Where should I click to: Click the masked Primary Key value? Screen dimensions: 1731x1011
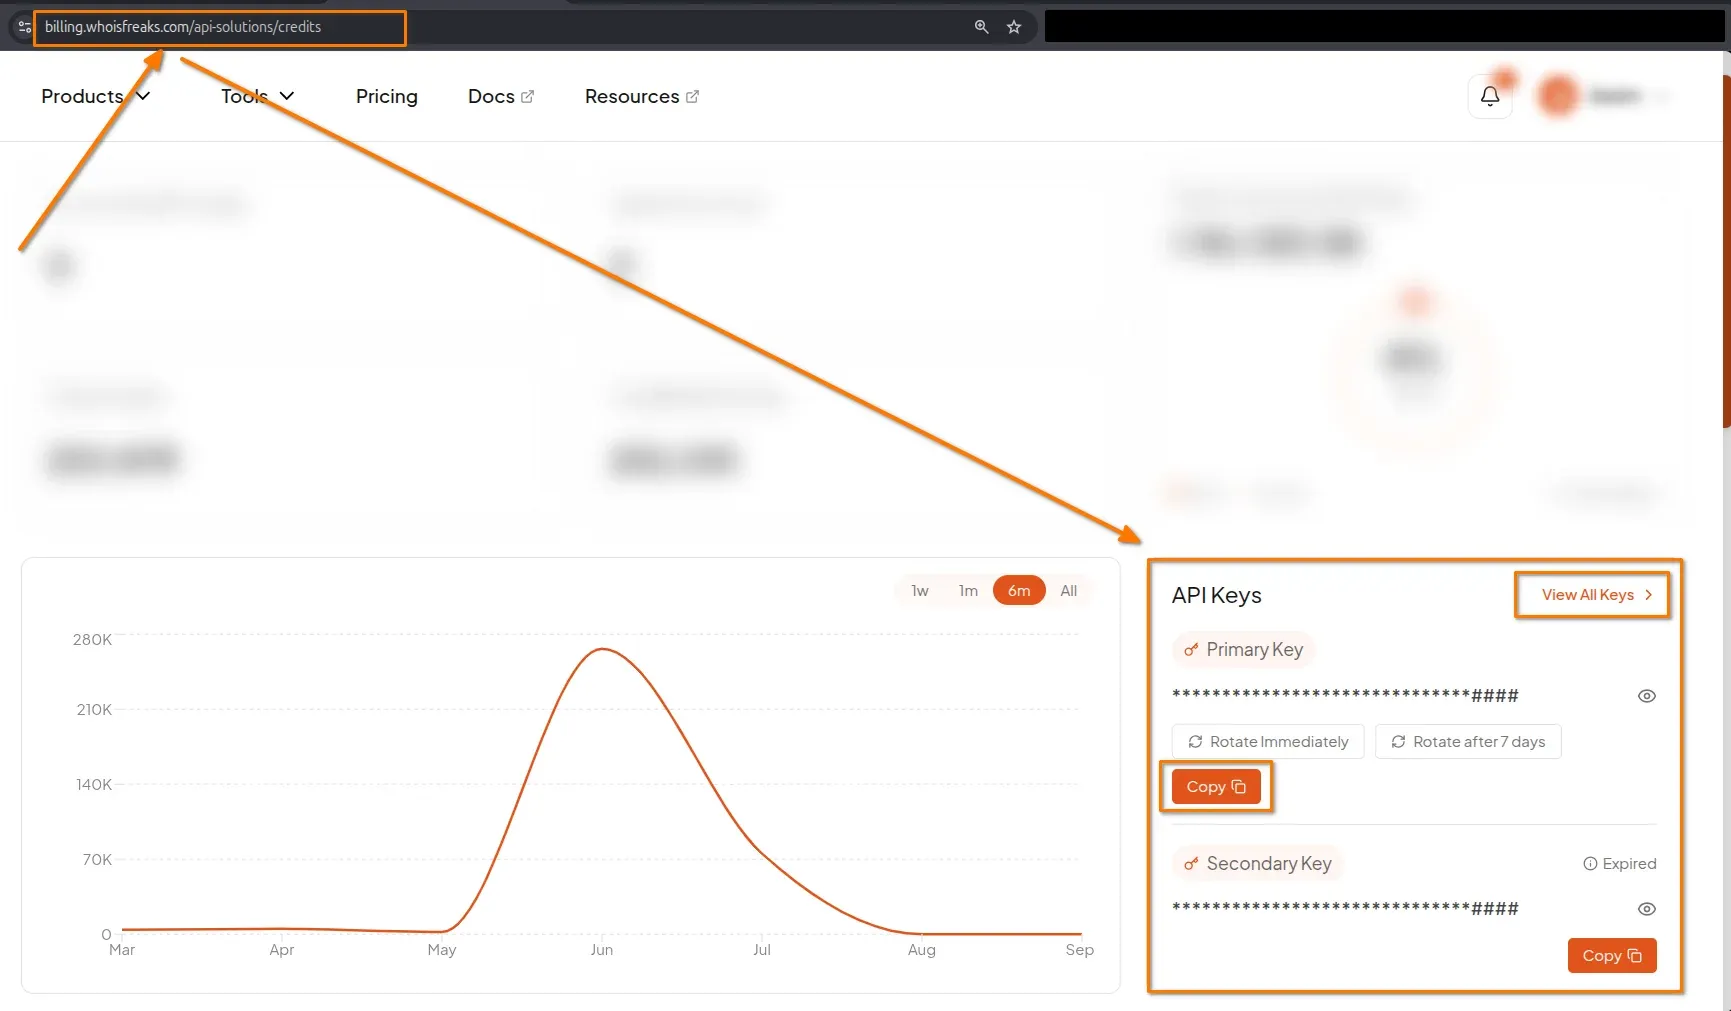[x=1345, y=696]
